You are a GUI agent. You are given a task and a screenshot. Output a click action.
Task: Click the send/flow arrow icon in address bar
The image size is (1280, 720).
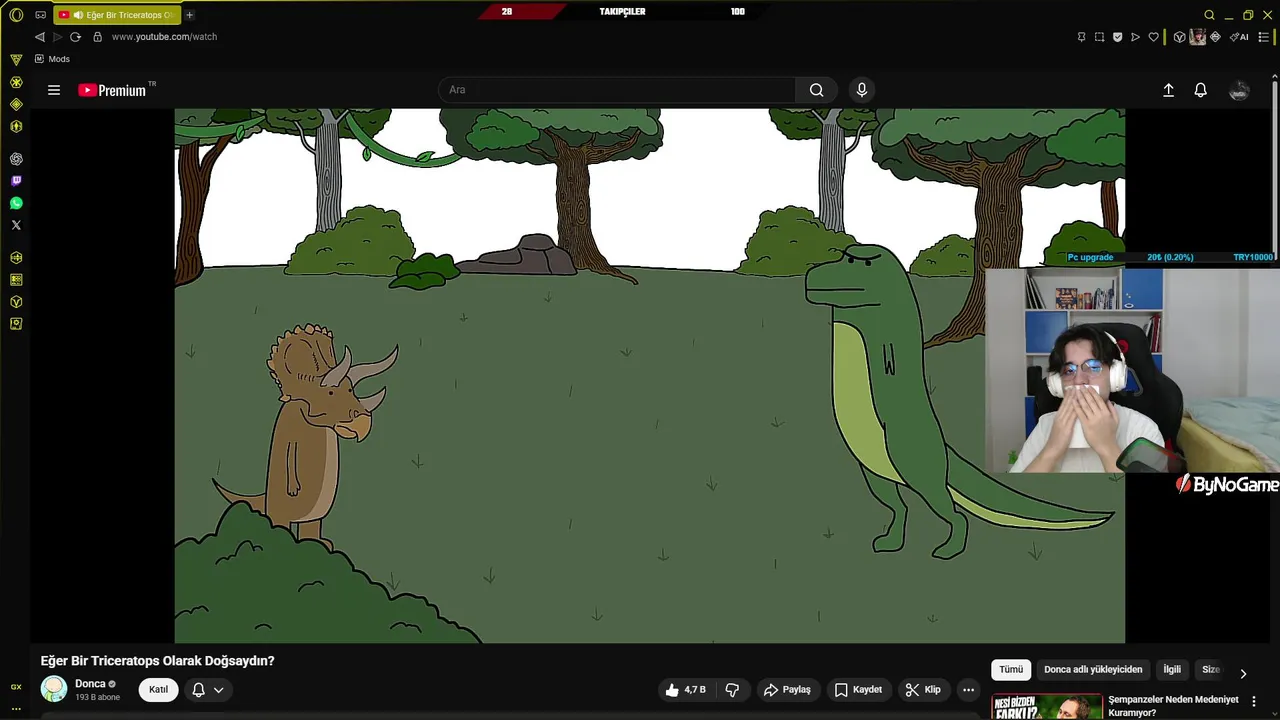tap(1135, 37)
